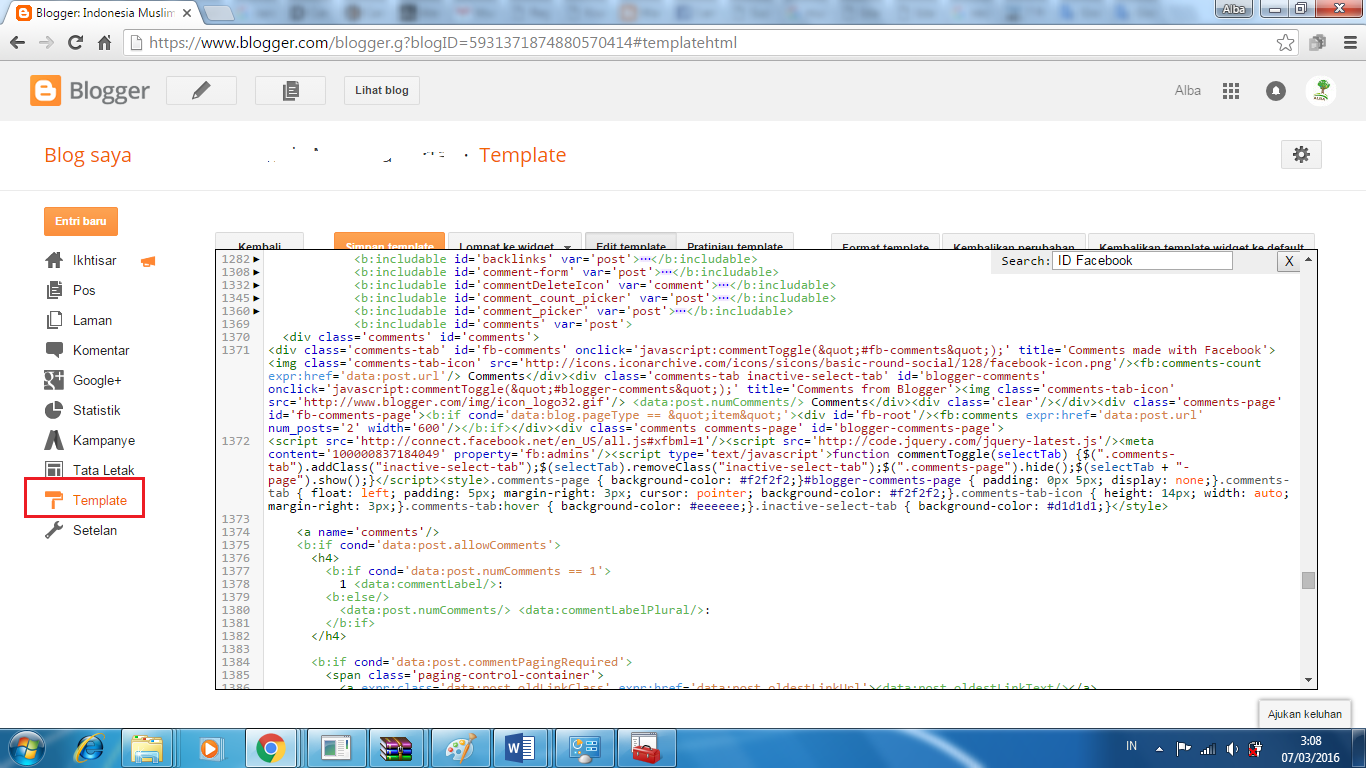1366x768 pixels.
Task: Expand code fold on line 1345
Action: (256, 298)
